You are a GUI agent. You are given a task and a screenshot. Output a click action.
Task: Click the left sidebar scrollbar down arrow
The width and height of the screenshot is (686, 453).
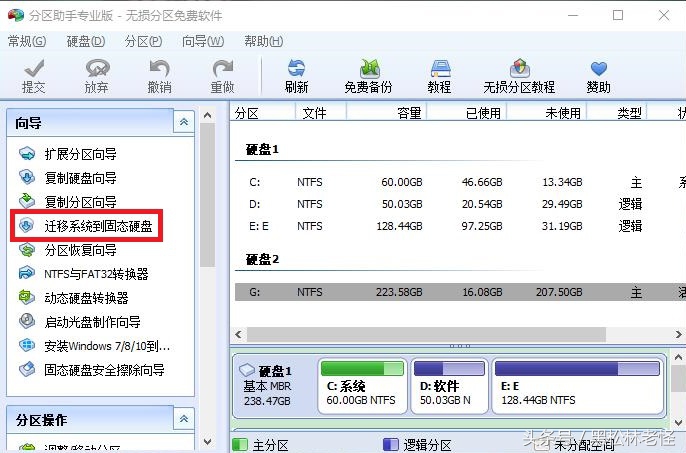click(207, 442)
